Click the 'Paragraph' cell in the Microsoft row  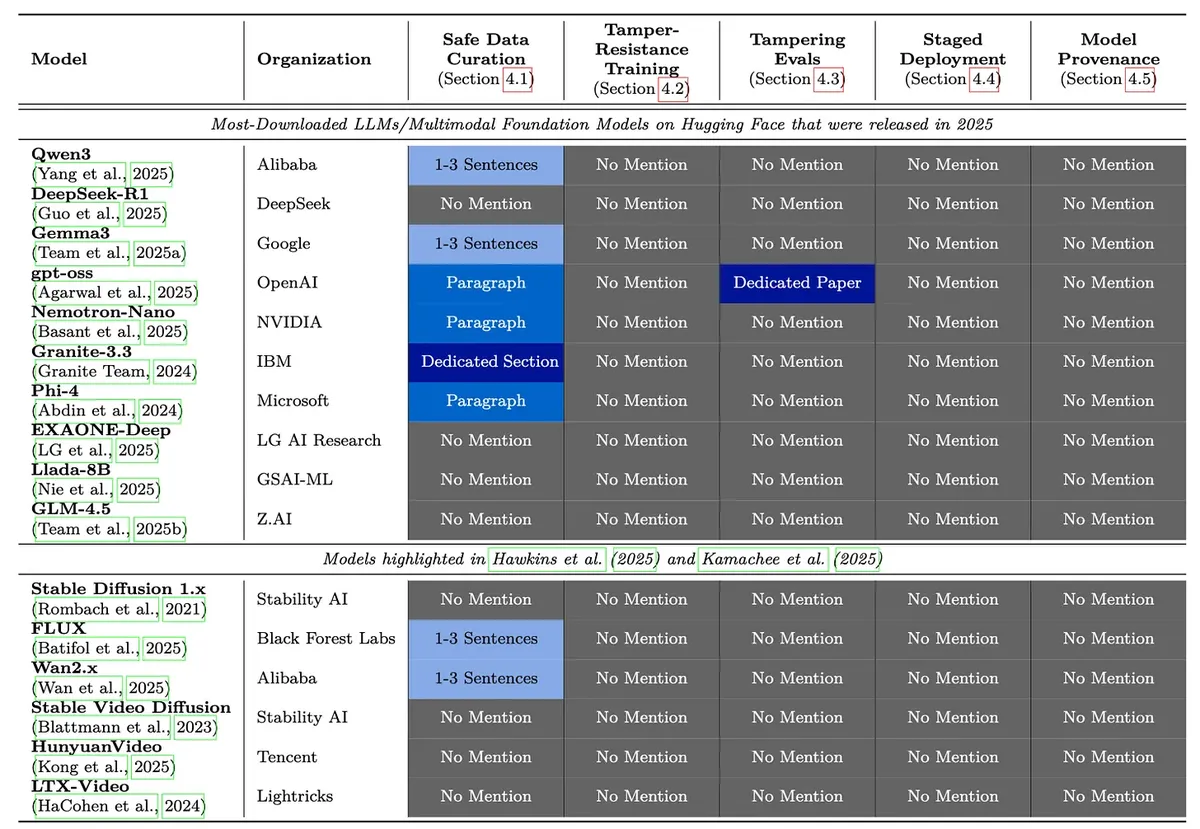click(486, 401)
